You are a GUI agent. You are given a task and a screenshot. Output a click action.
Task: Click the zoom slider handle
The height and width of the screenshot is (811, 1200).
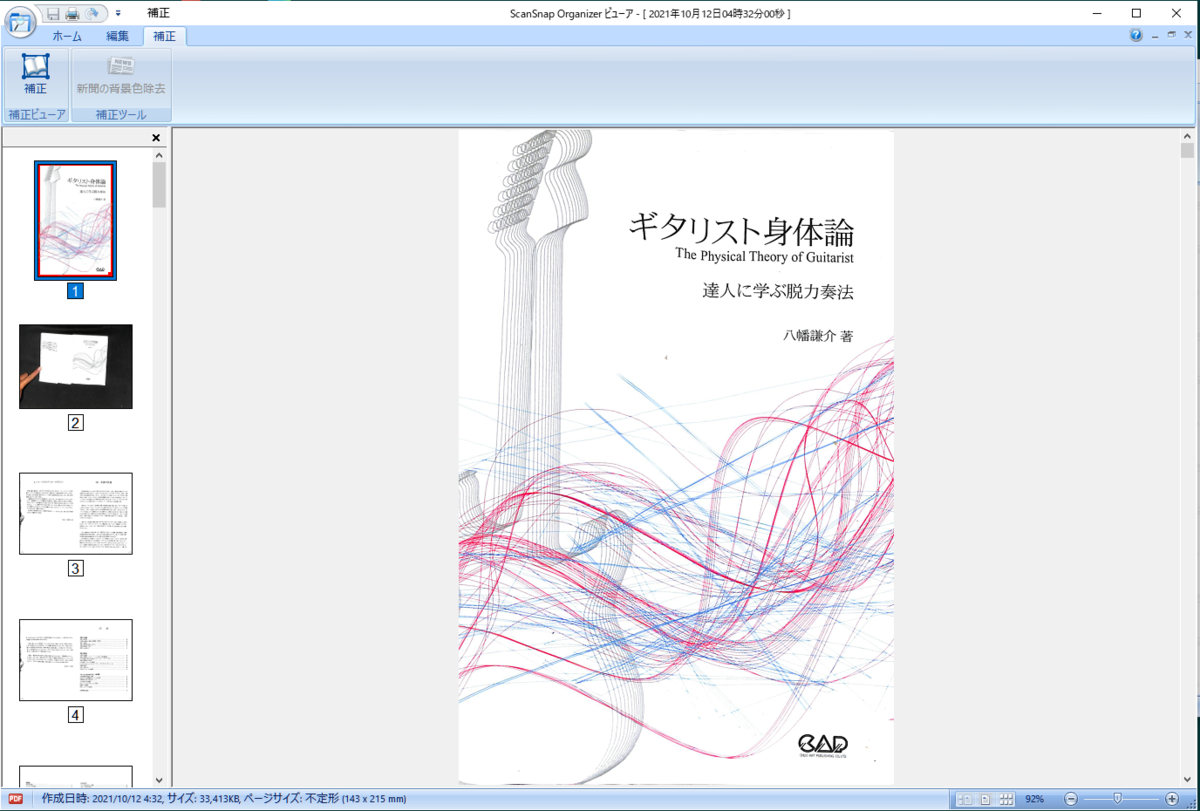(1117, 800)
